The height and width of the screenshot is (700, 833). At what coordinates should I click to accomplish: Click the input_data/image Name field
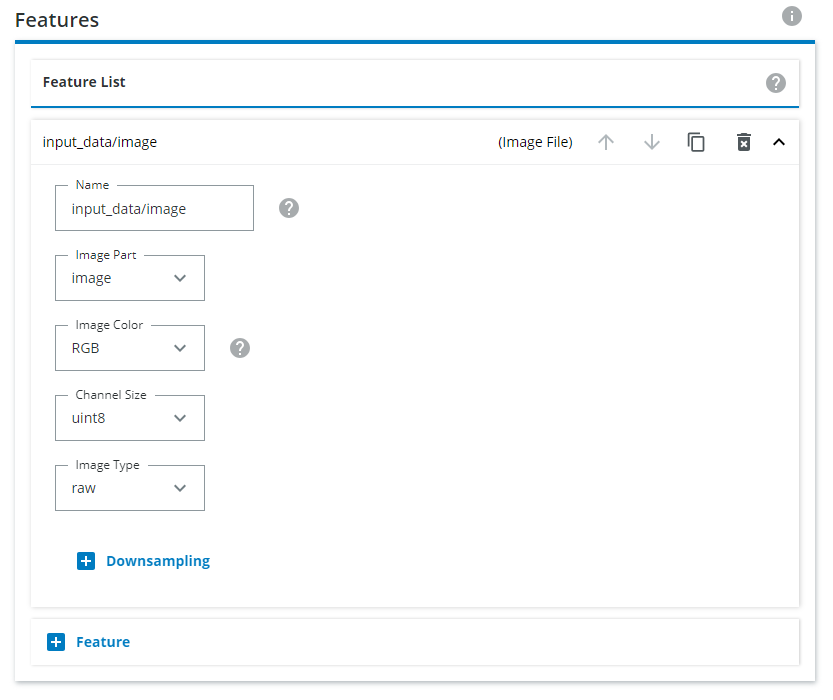click(154, 208)
